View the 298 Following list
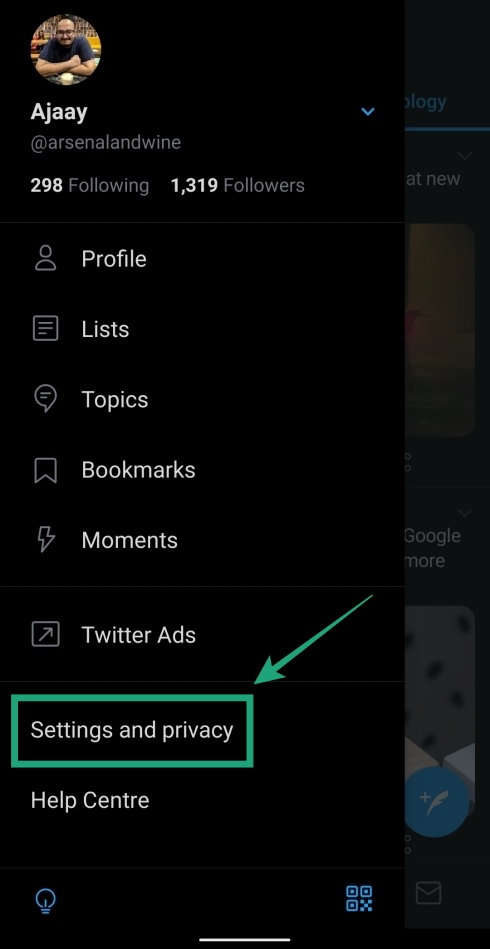The width and height of the screenshot is (490, 949). (x=90, y=185)
